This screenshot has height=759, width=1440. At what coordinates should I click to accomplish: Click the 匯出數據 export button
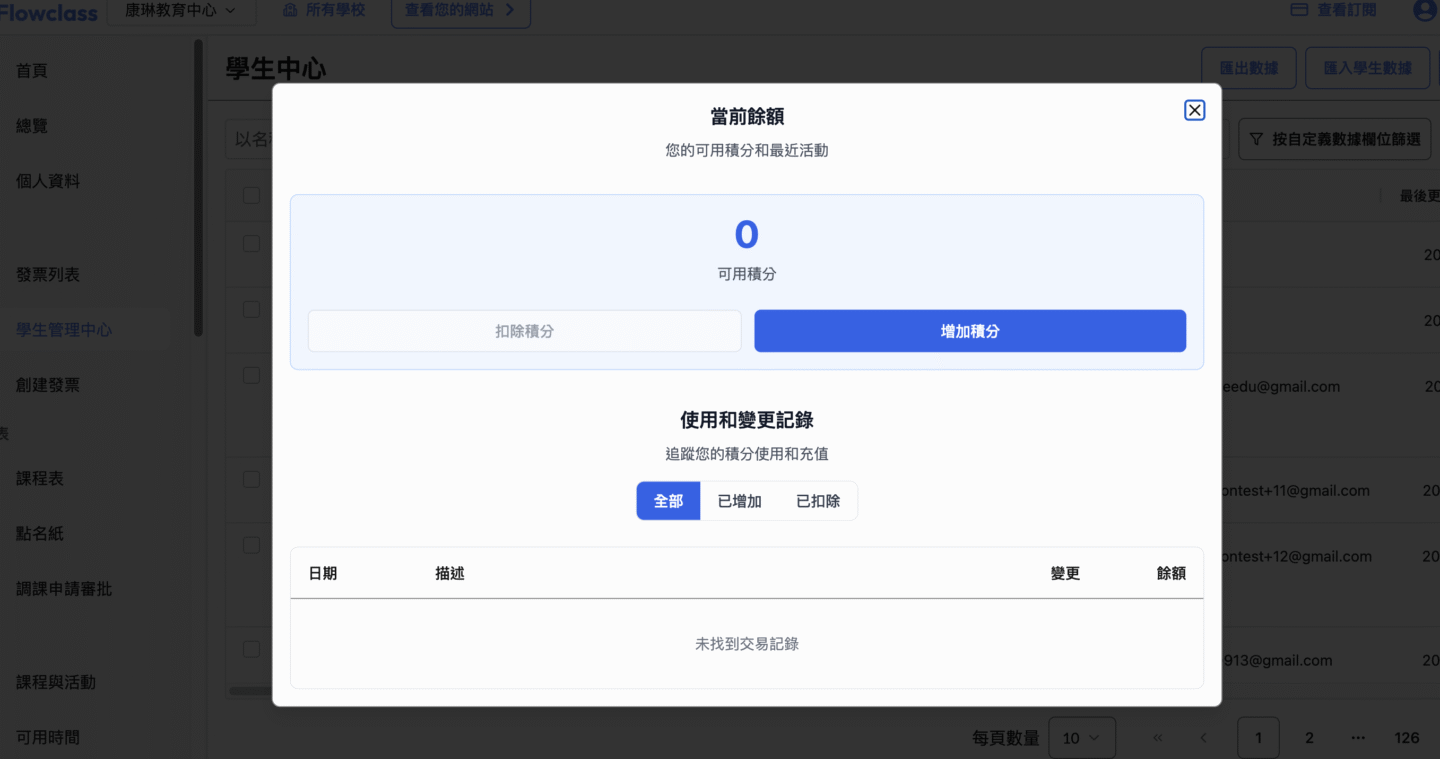(1248, 68)
